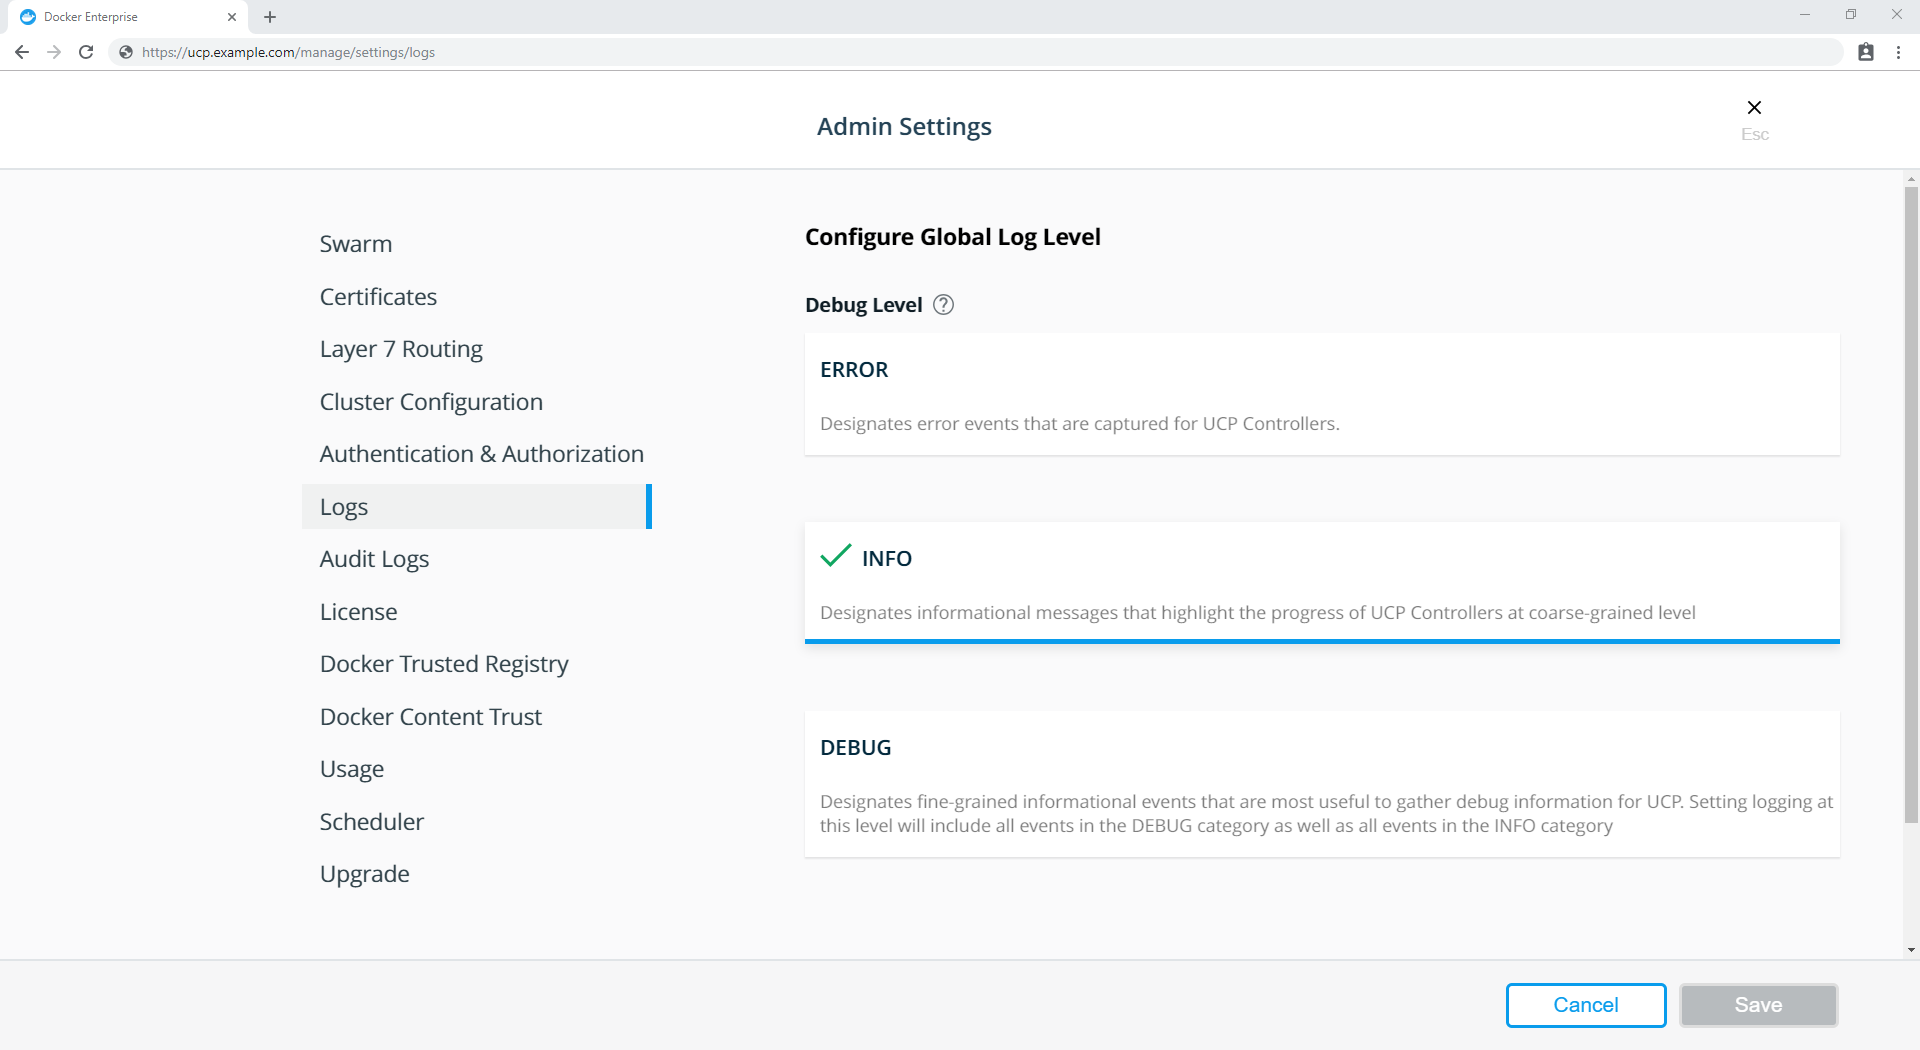Open Docker Trusted Registry settings

click(x=443, y=664)
